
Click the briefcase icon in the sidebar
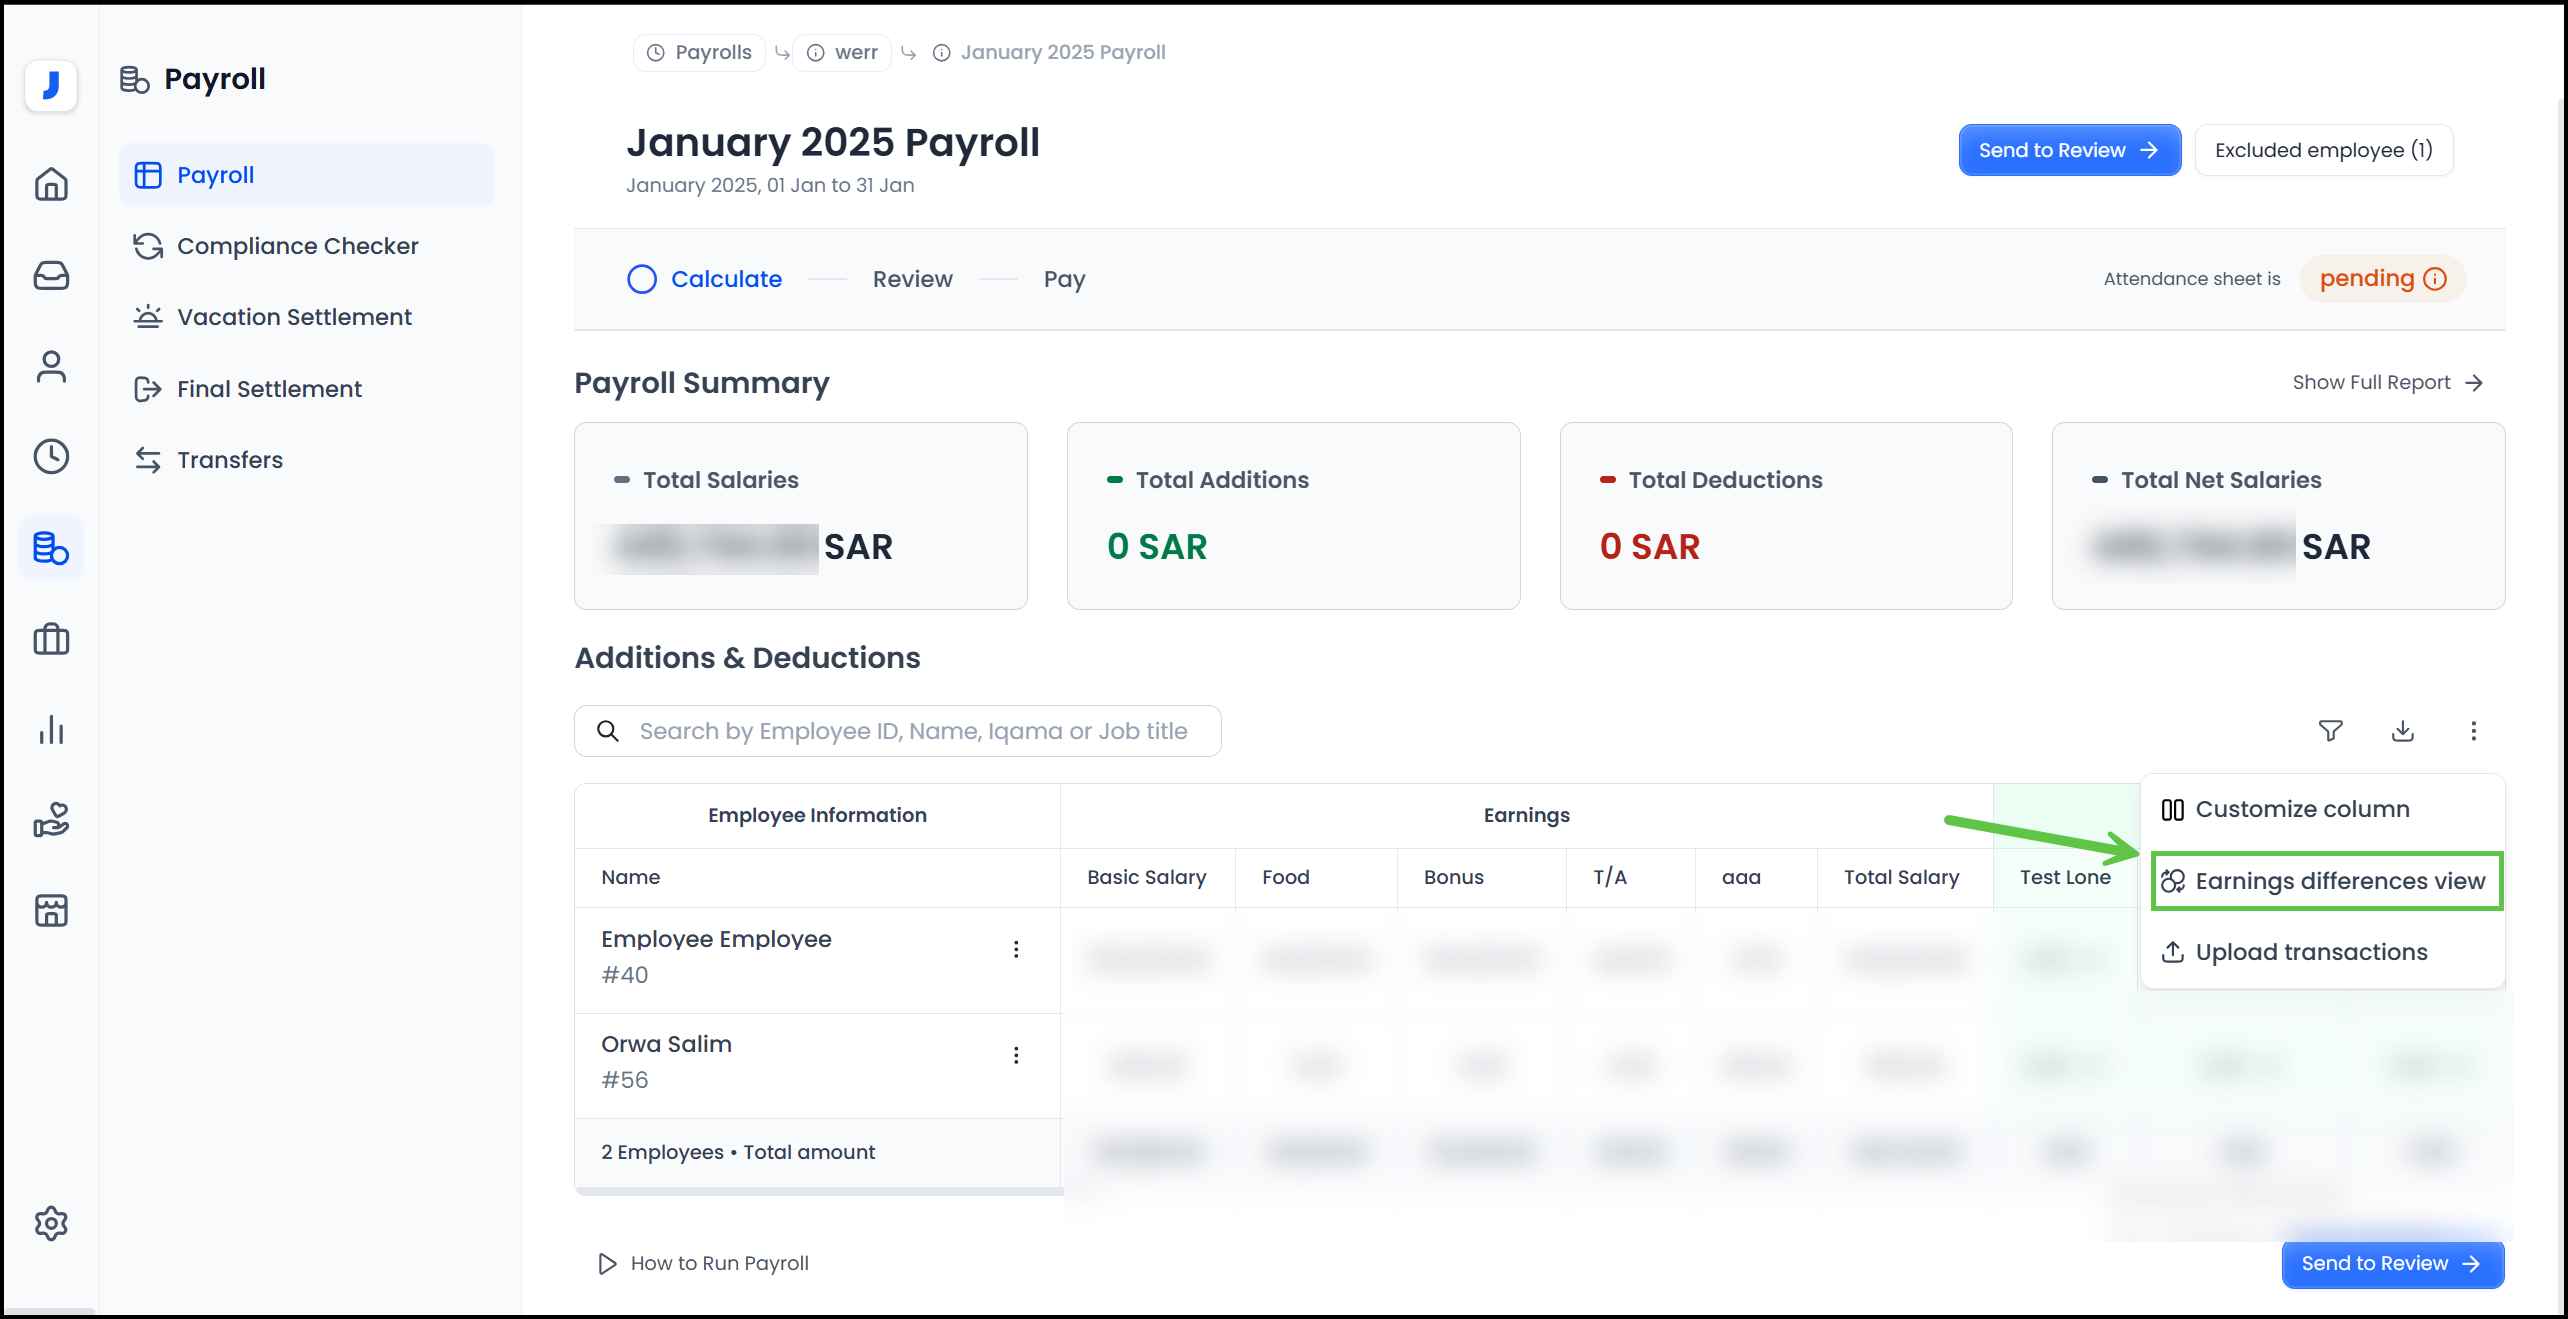(51, 639)
